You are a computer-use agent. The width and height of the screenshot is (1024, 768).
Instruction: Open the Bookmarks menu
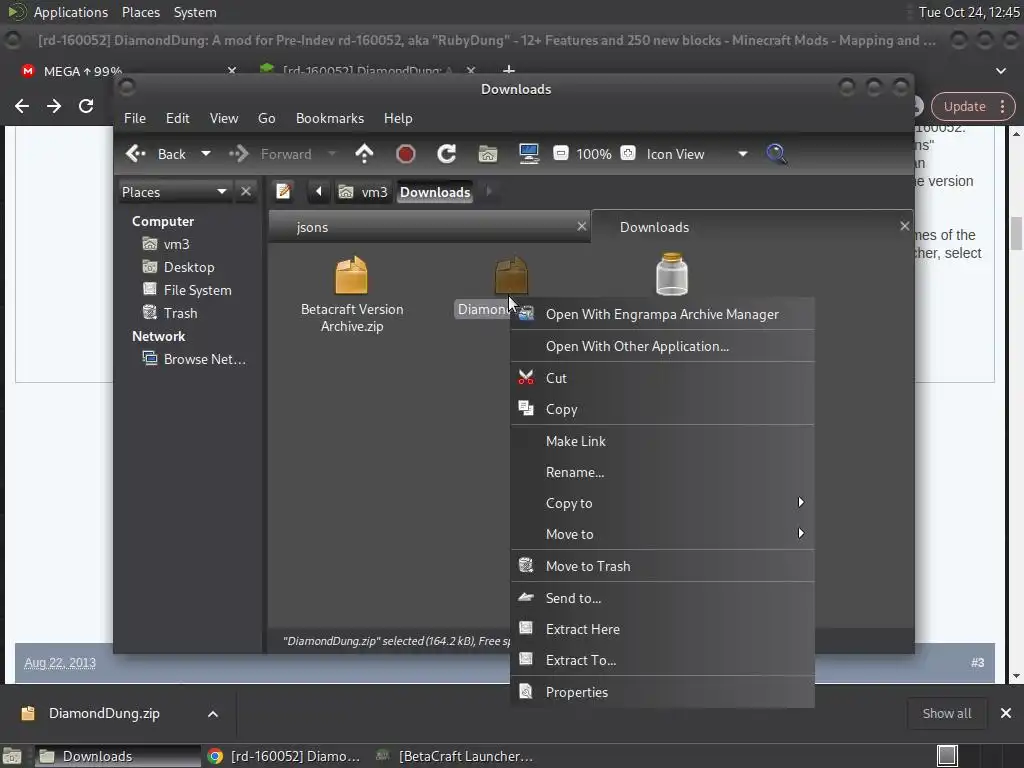tap(330, 118)
